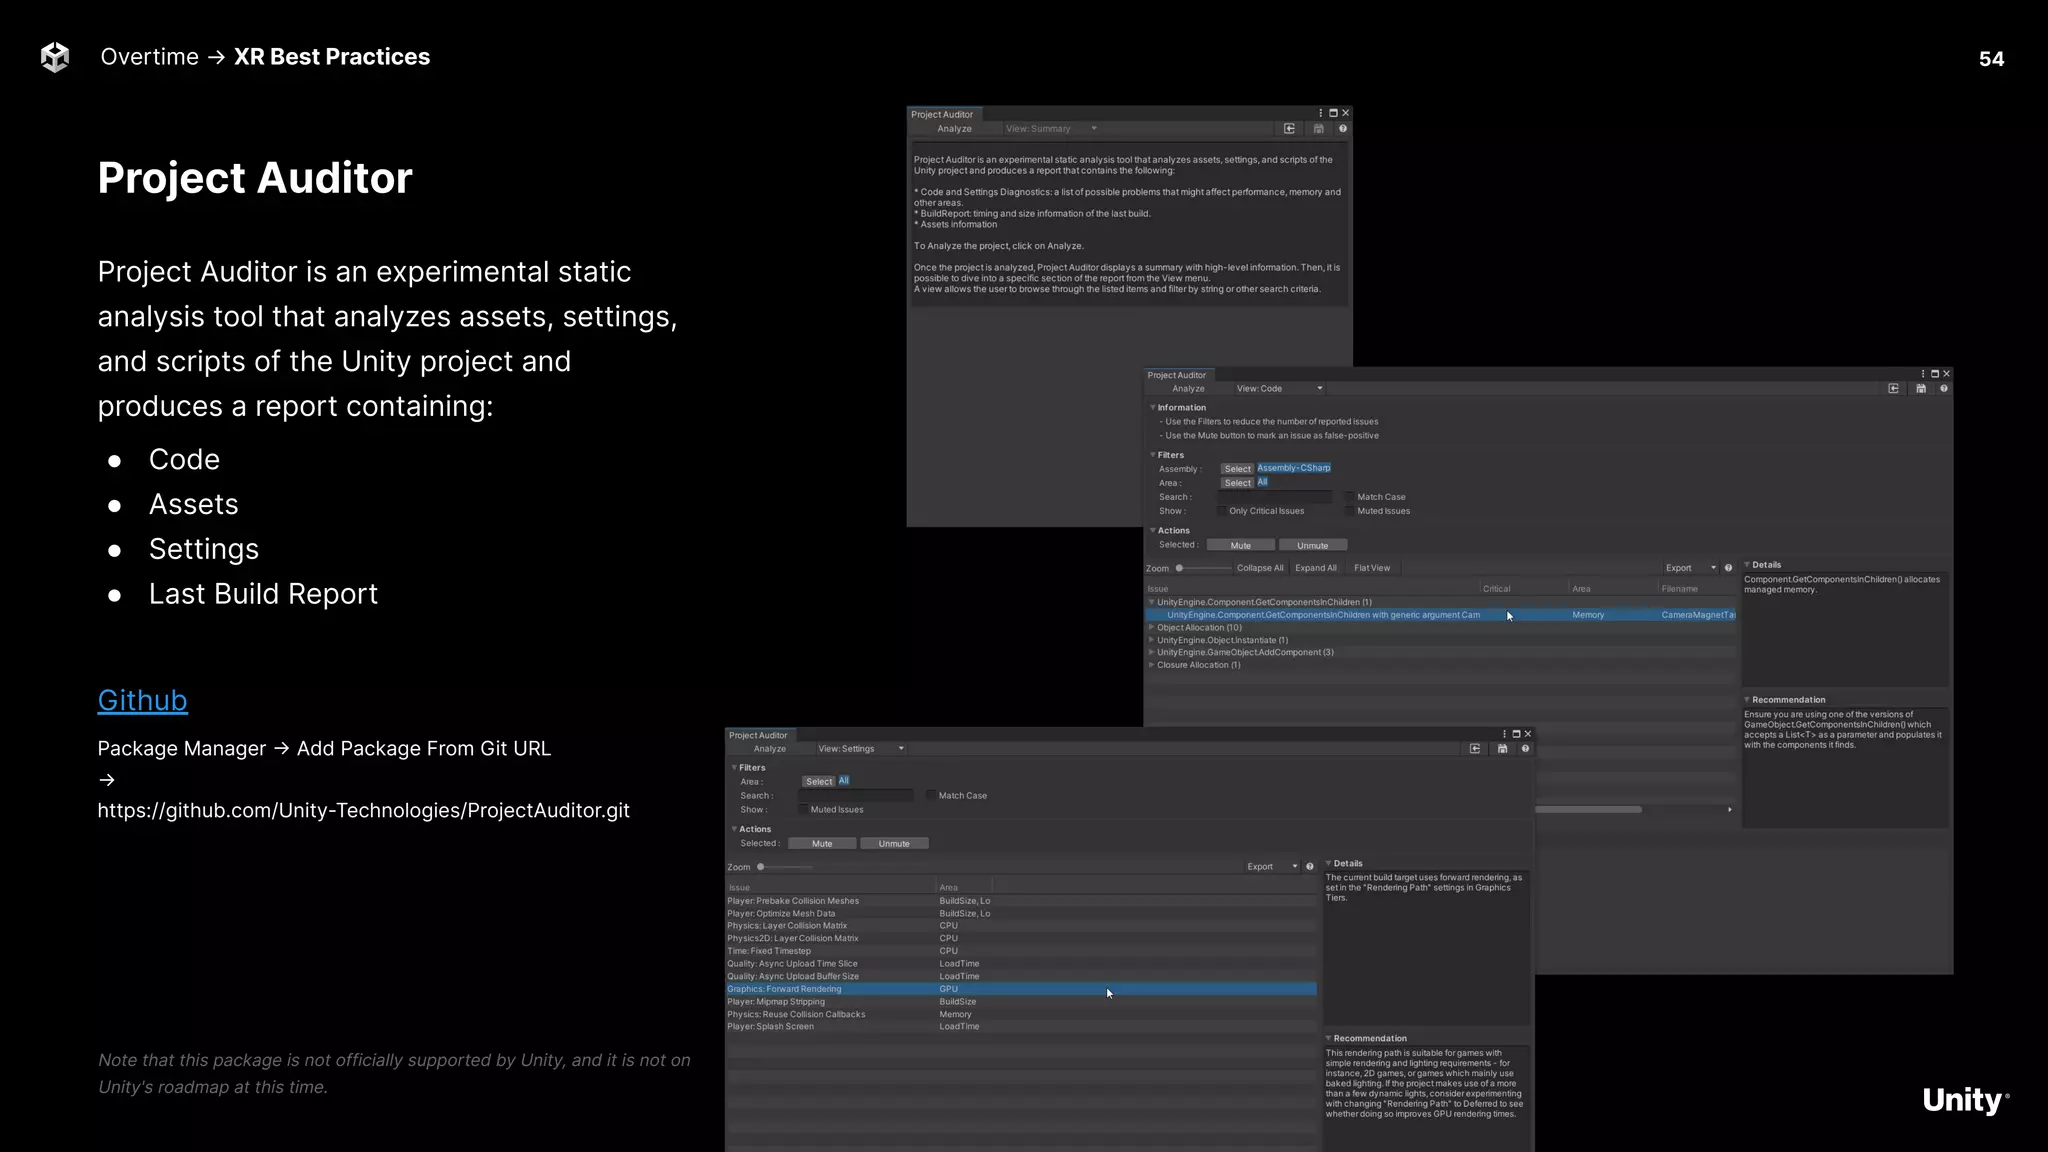Click Unmute button in Code window

point(1313,546)
